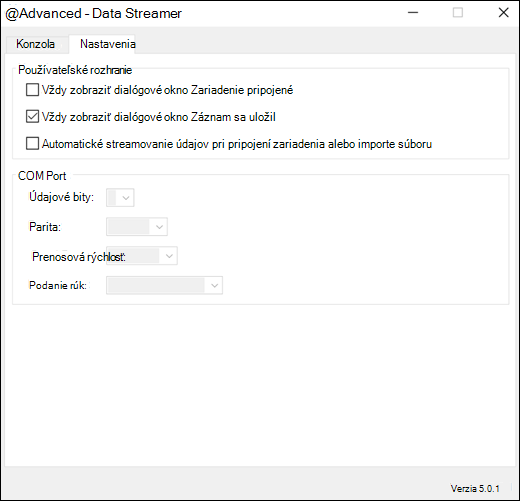Image resolution: width=520 pixels, height=501 pixels.
Task: Open the Podanie rúk dropdown
Action: (164, 285)
